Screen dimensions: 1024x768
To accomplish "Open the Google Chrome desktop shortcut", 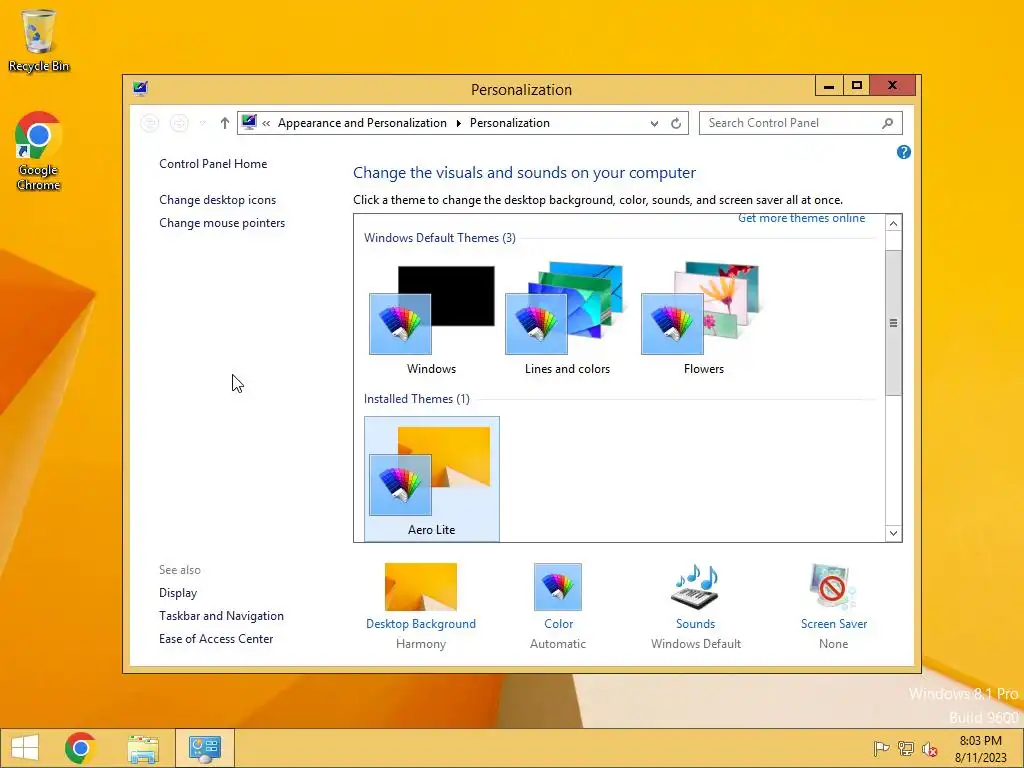I will click(x=39, y=152).
